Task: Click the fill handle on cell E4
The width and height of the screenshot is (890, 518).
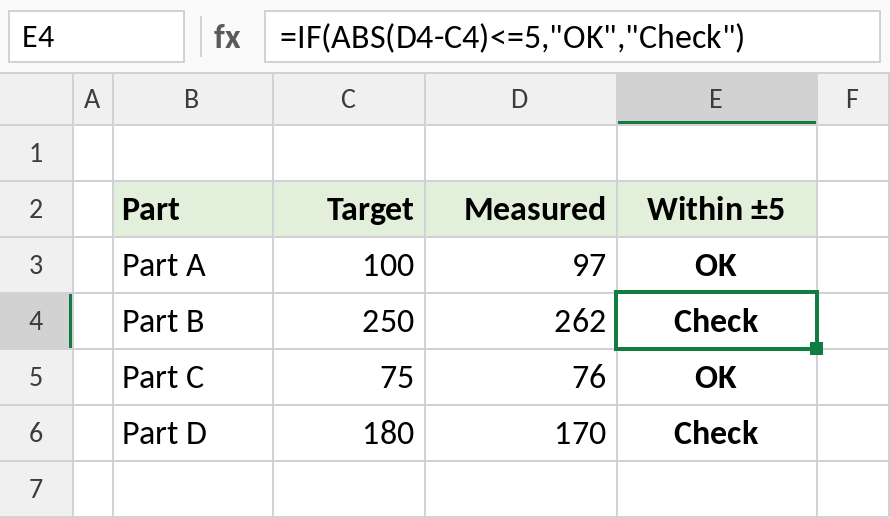Action: point(816,348)
